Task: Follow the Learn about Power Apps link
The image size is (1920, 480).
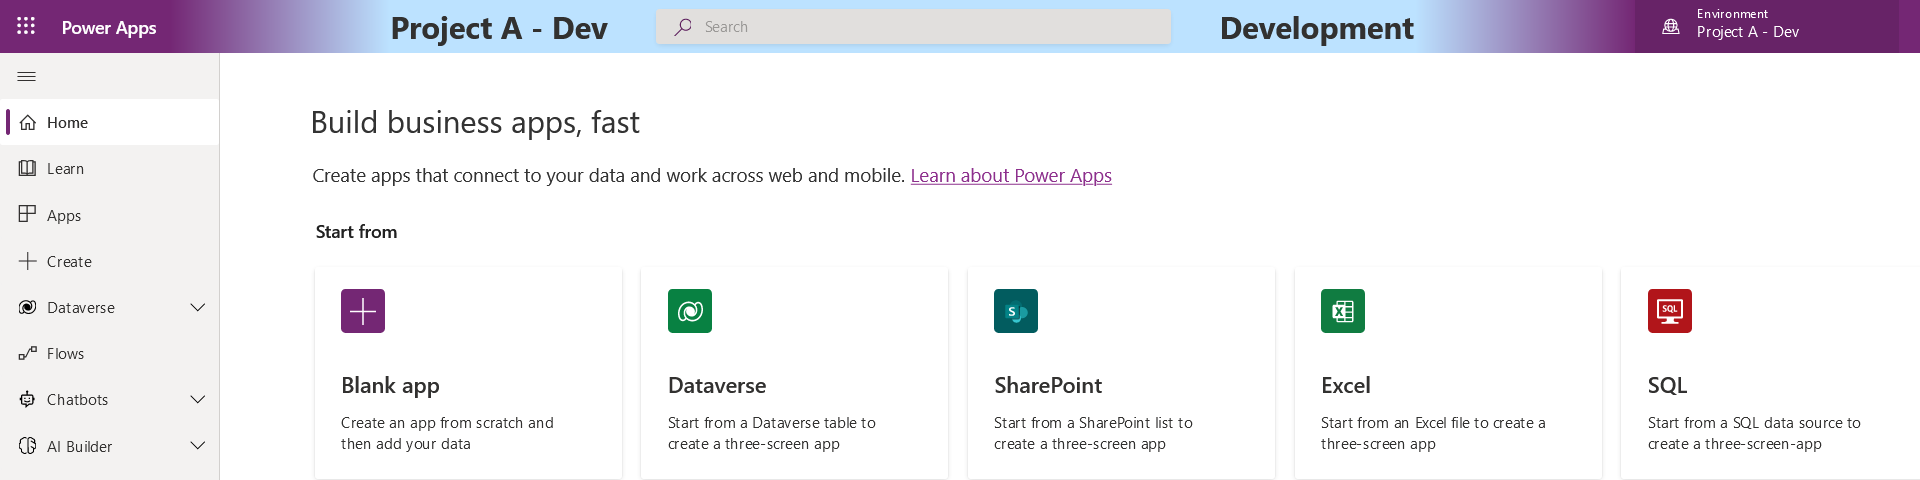Action: (1011, 176)
